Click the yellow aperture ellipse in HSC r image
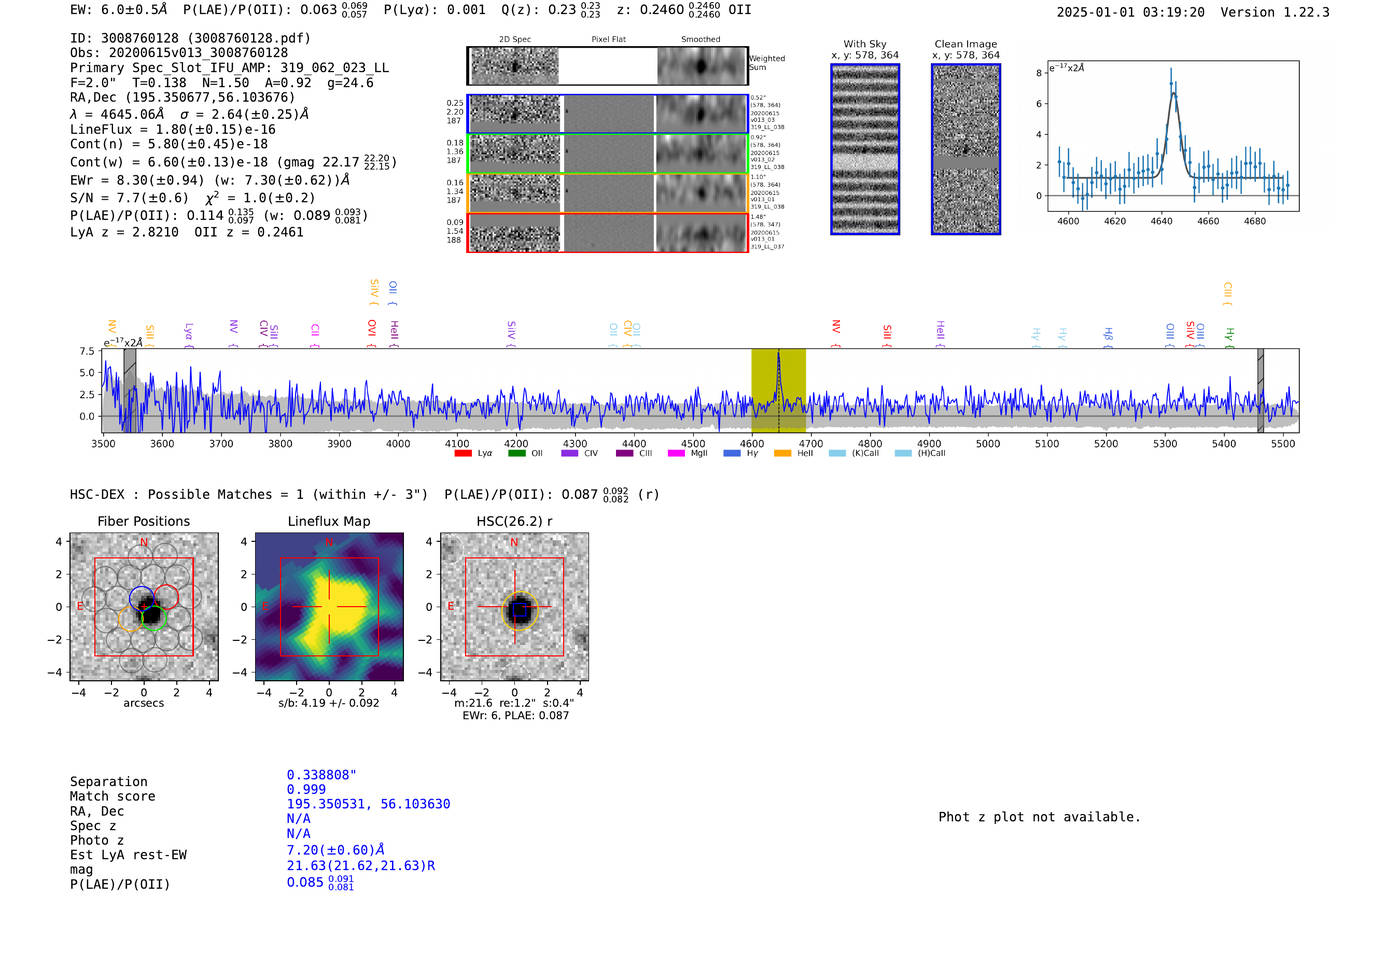 click(519, 609)
